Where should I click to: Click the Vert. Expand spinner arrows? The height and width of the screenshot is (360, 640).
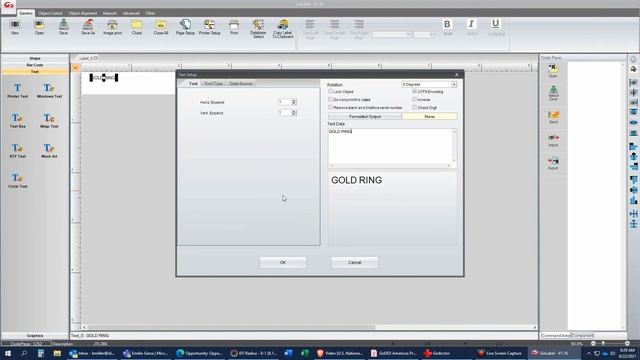pyautogui.click(x=294, y=112)
